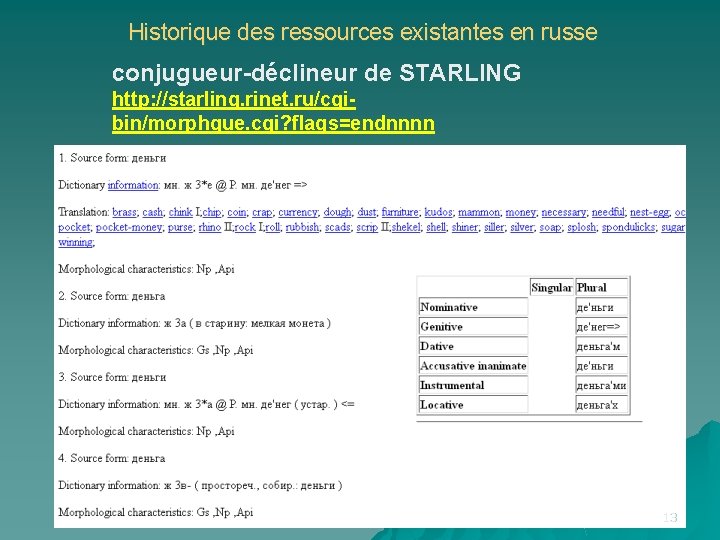Image resolution: width=720 pixels, height=540 pixels.
Task: Click the 'dust' translation link
Action: [x=366, y=212]
